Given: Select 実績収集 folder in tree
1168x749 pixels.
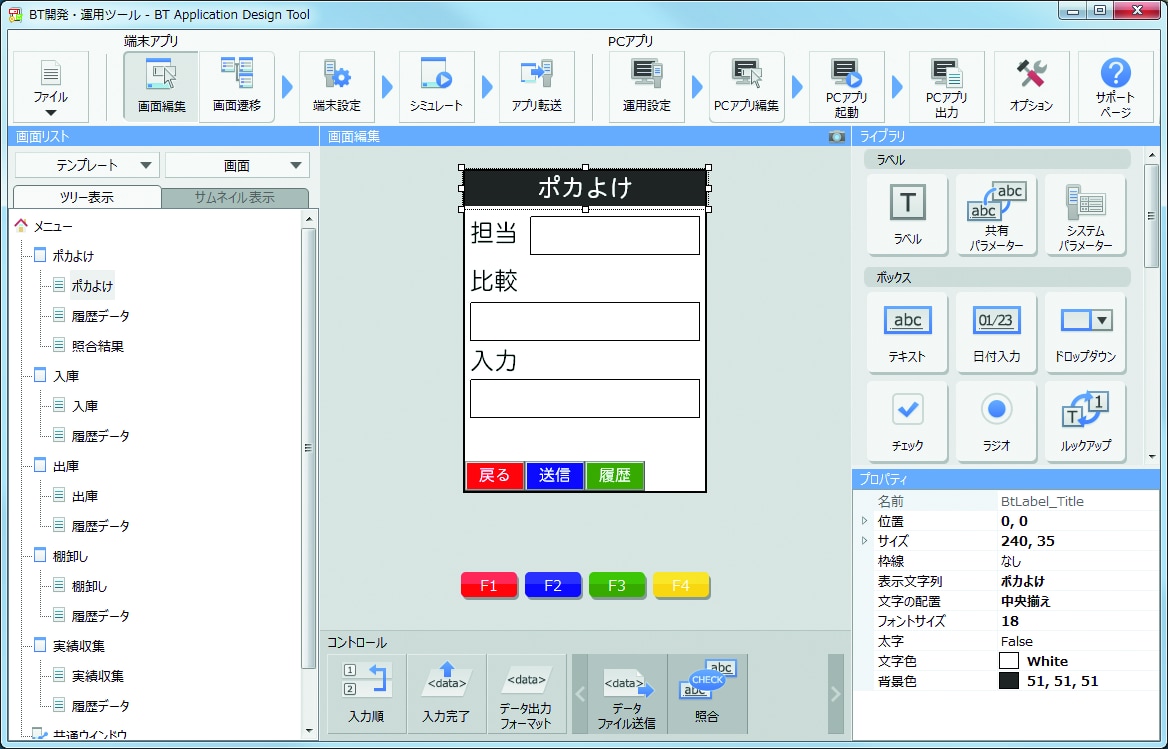Looking at the screenshot, I should coord(79,646).
